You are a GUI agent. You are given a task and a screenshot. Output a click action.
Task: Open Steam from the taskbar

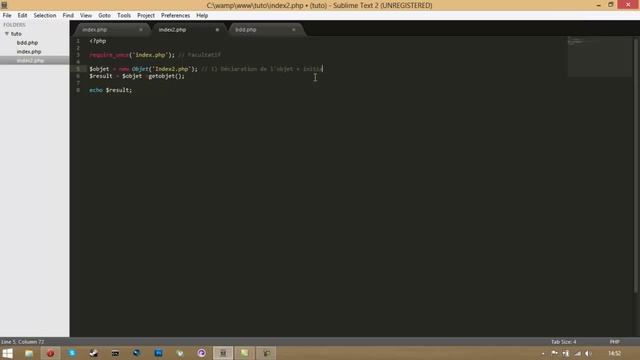click(x=93, y=353)
